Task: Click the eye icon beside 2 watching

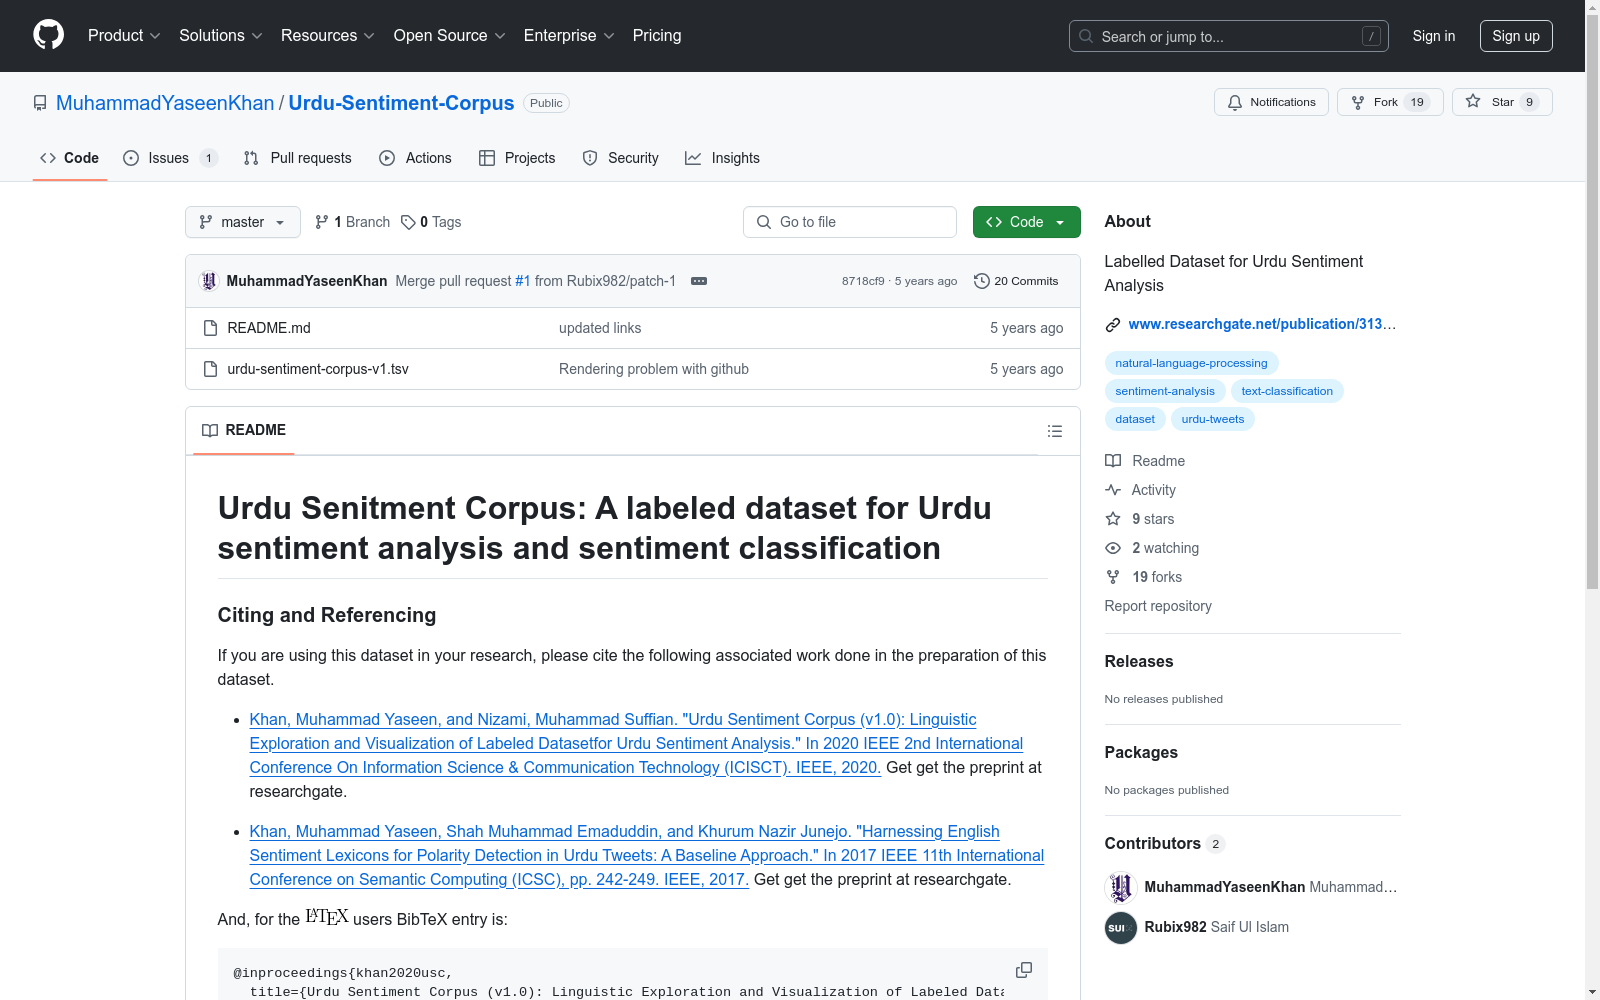Action: coord(1113,548)
